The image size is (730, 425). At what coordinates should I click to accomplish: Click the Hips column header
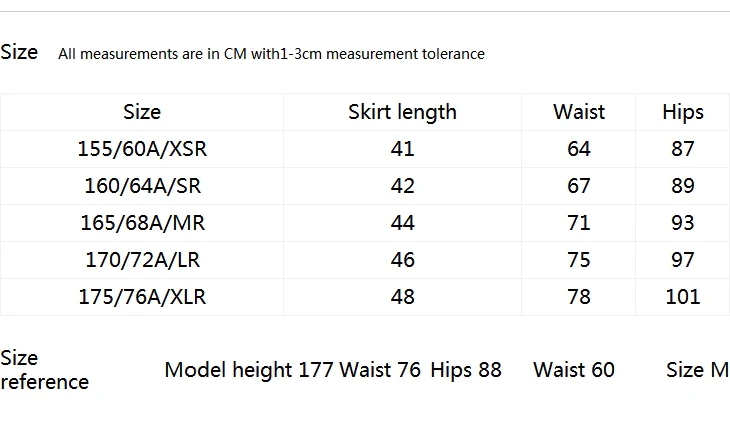point(683,112)
